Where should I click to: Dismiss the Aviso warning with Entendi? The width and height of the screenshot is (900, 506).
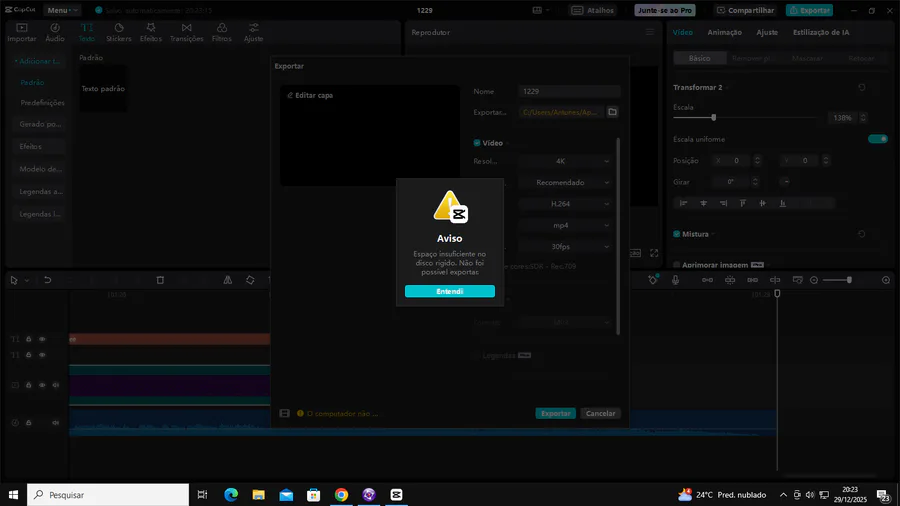click(449, 291)
